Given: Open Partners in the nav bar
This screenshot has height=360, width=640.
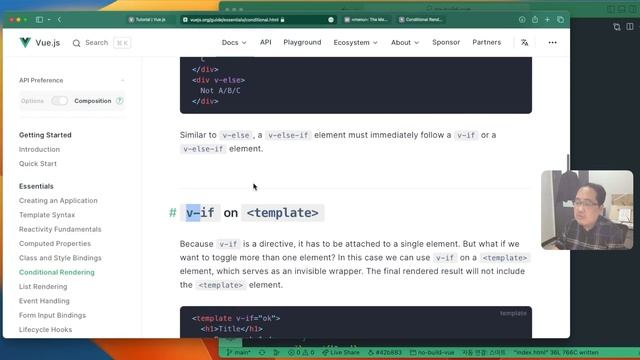Looking at the screenshot, I should 487,42.
